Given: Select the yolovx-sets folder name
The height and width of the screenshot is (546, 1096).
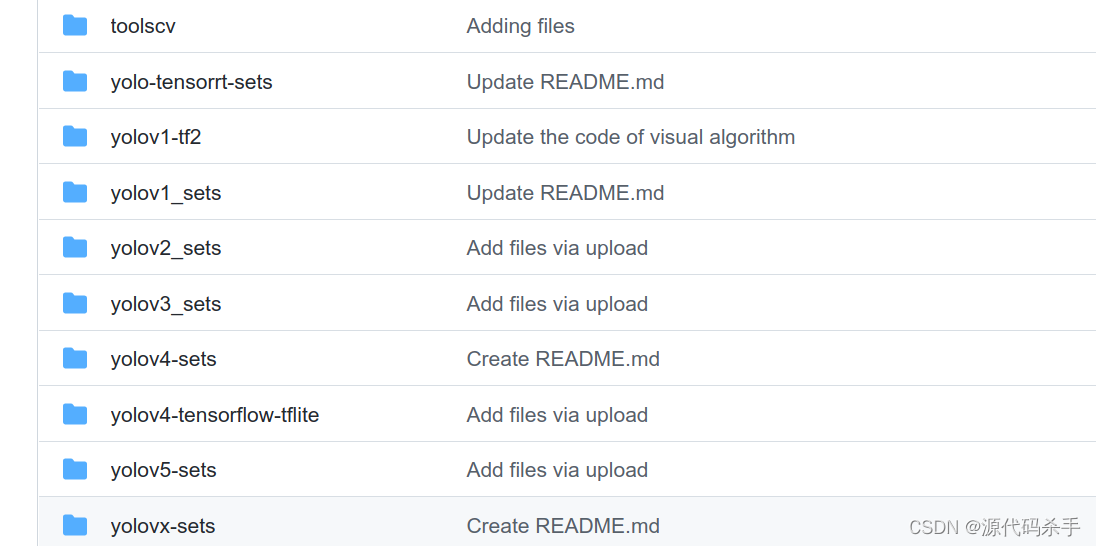Looking at the screenshot, I should tap(163, 526).
